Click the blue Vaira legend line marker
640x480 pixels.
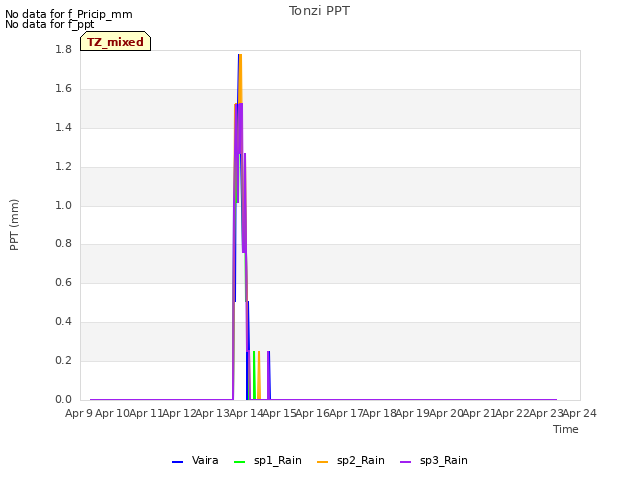(178, 462)
